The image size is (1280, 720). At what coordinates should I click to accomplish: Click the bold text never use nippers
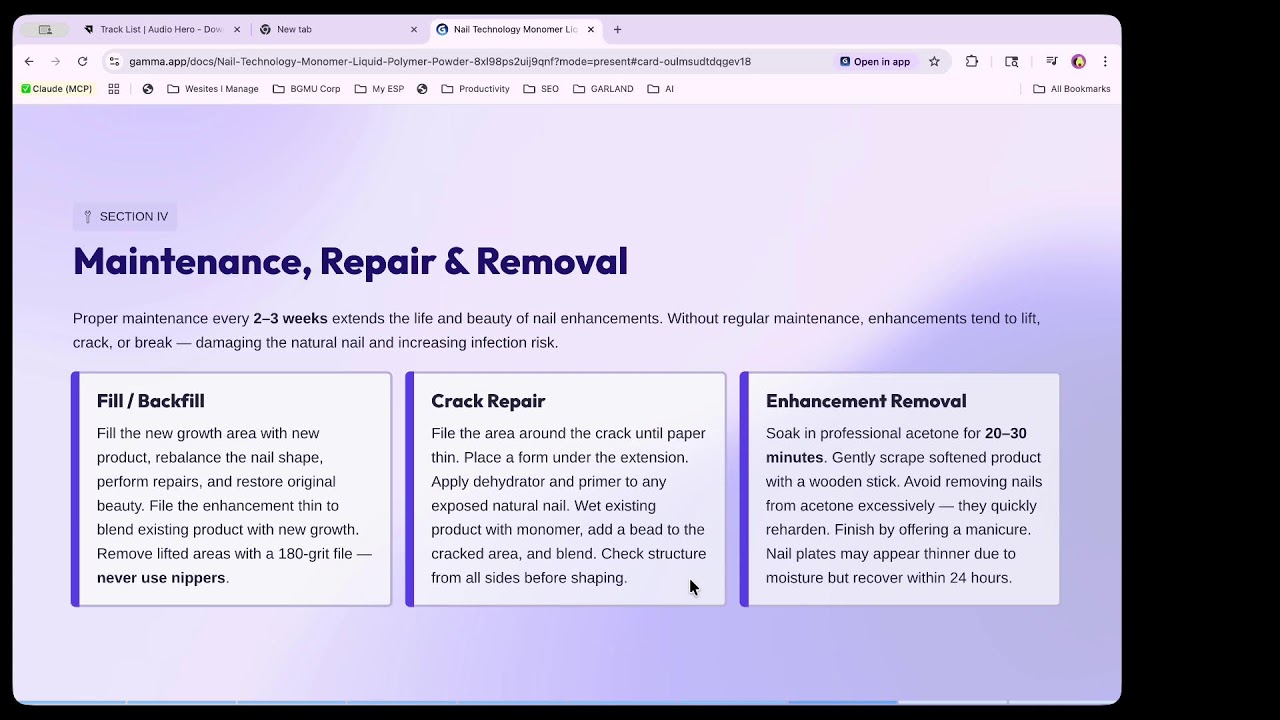pyautogui.click(x=161, y=578)
